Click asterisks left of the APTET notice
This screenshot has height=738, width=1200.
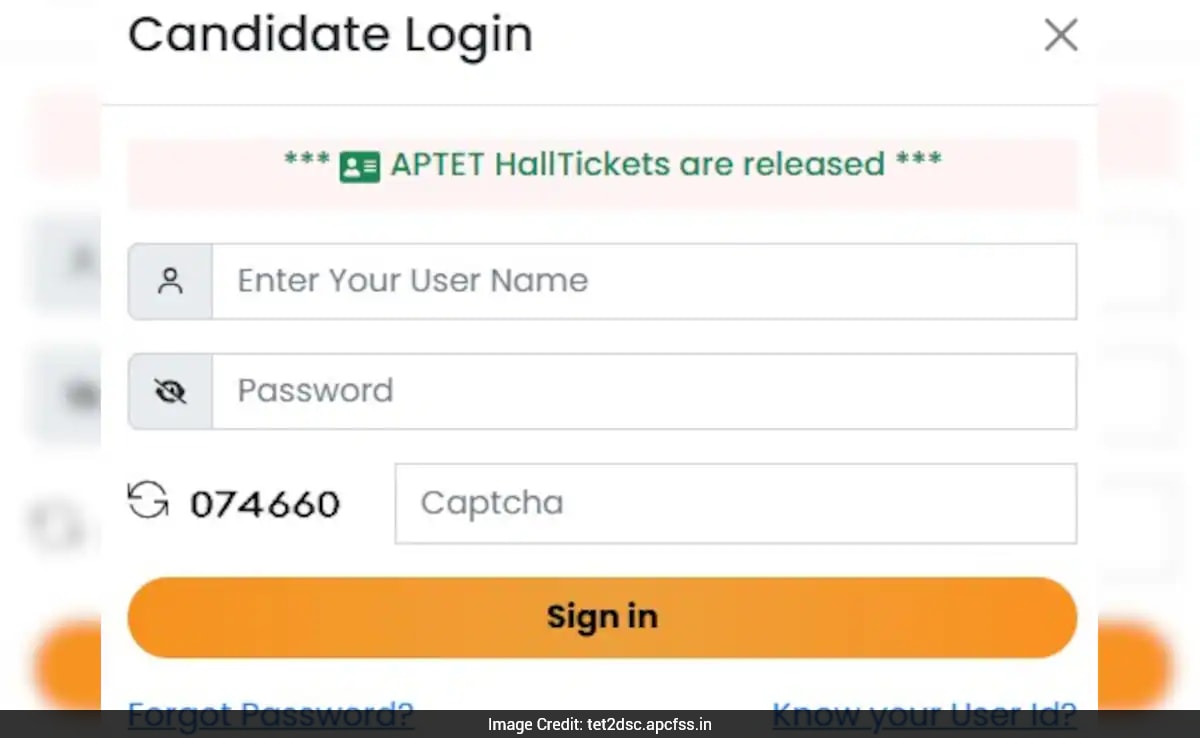click(x=306, y=162)
